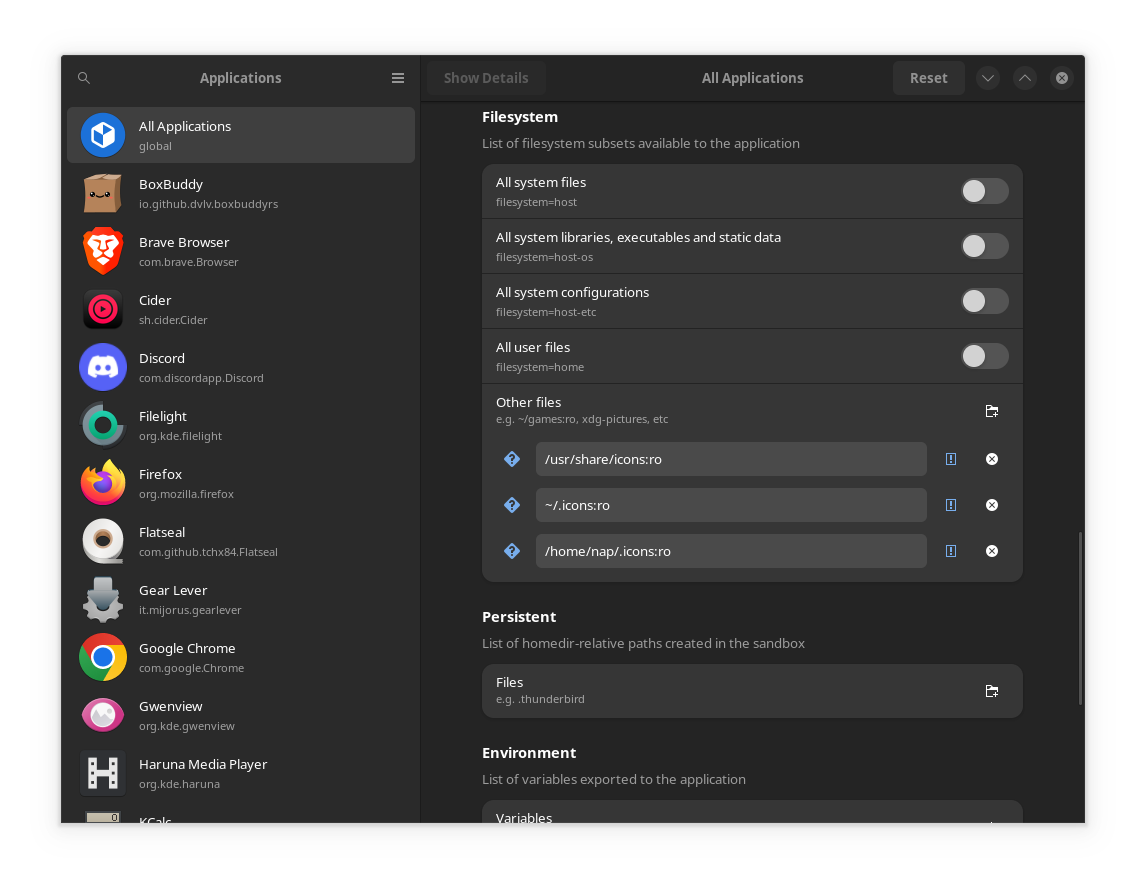Select the it.mijorus.gearlever label

point(190,610)
